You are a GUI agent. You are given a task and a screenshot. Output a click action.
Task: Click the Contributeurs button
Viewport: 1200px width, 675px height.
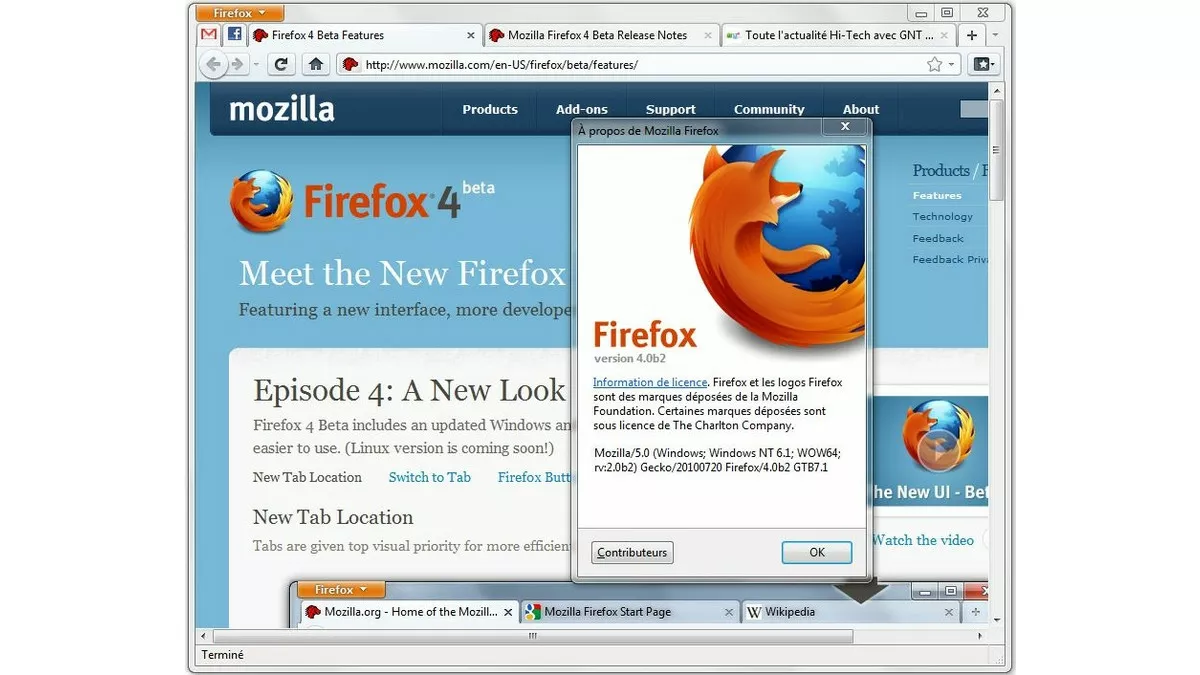[x=632, y=552]
